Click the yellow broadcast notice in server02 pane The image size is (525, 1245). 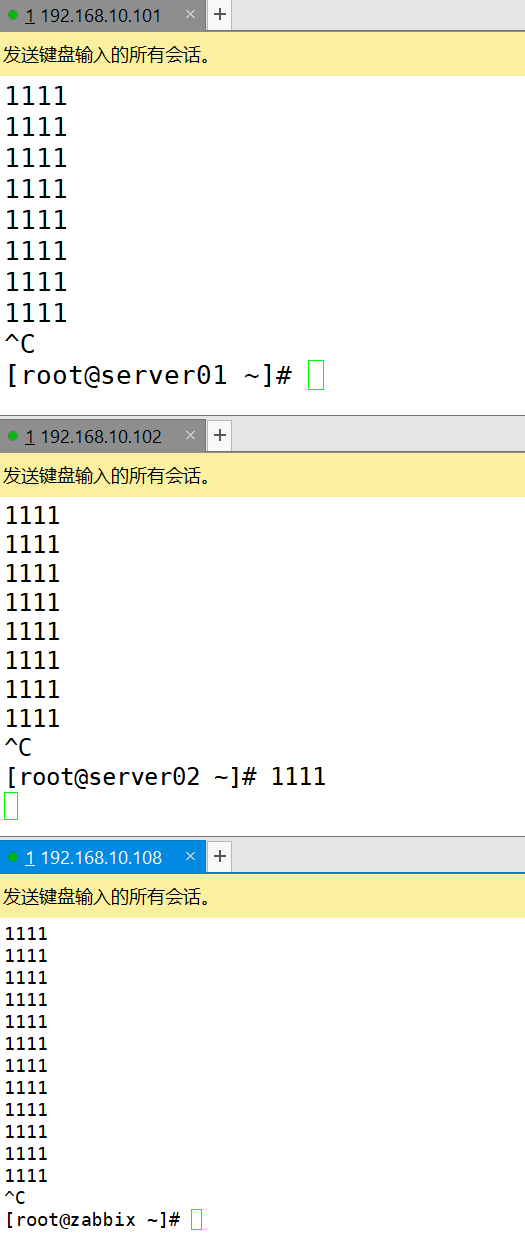pos(262,475)
